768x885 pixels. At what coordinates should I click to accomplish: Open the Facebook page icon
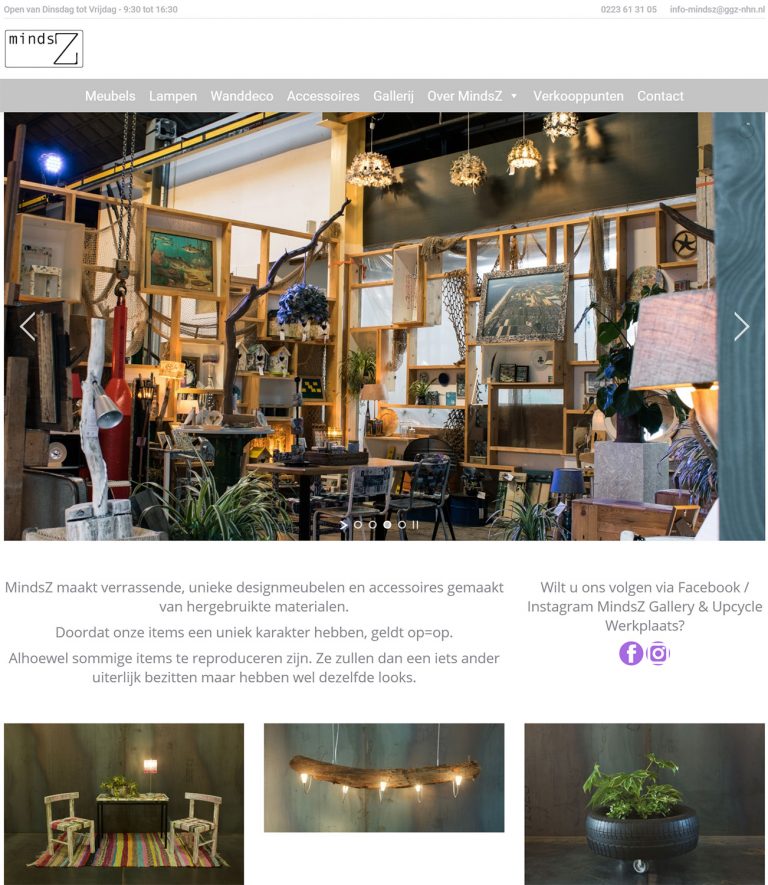(631, 653)
